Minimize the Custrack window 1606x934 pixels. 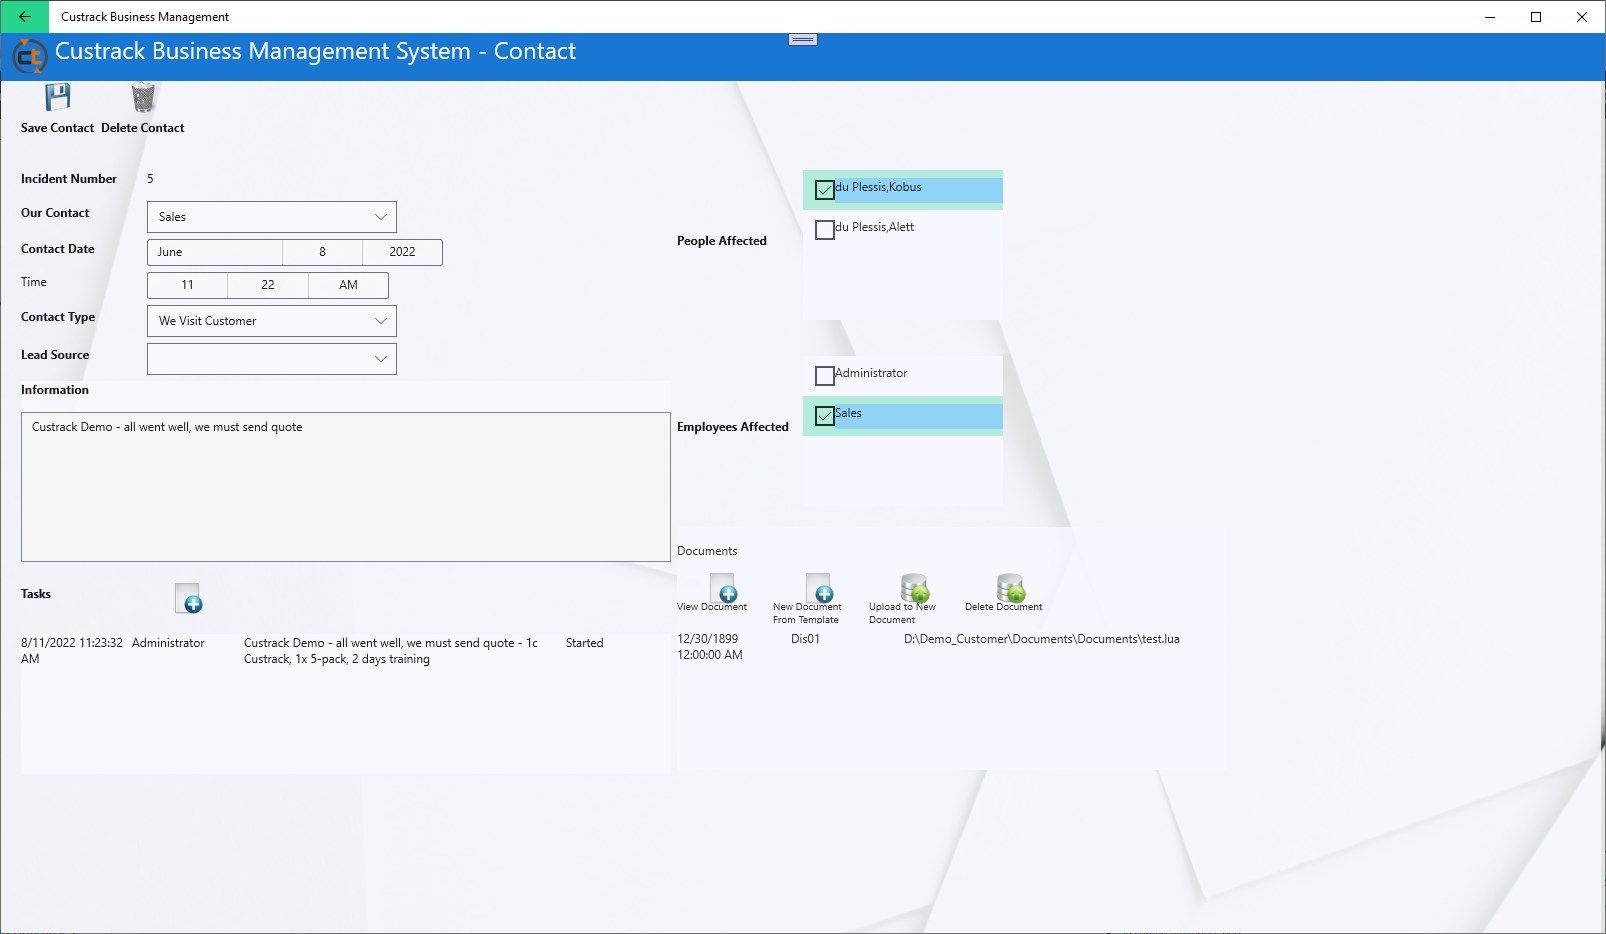1490,16
